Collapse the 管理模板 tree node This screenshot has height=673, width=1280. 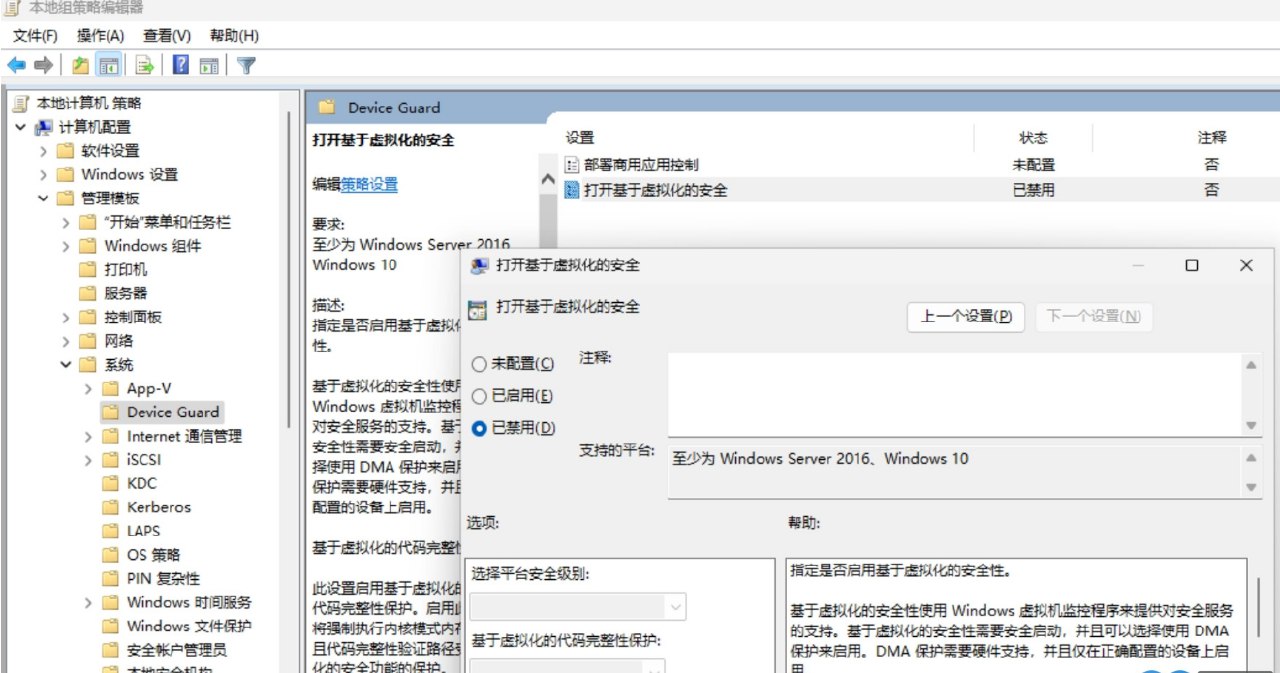43,198
